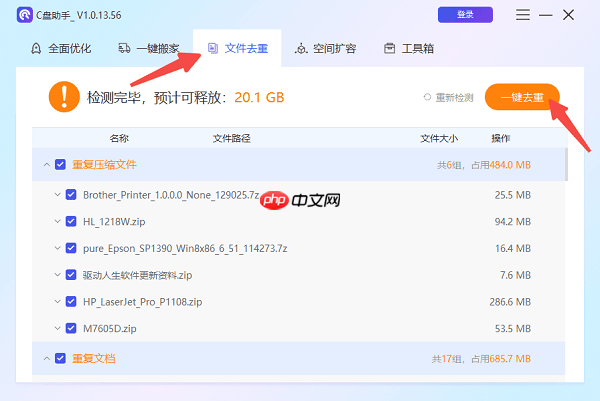Select the pure_Epson_SP1390_Win8x86 file name

tap(185, 249)
